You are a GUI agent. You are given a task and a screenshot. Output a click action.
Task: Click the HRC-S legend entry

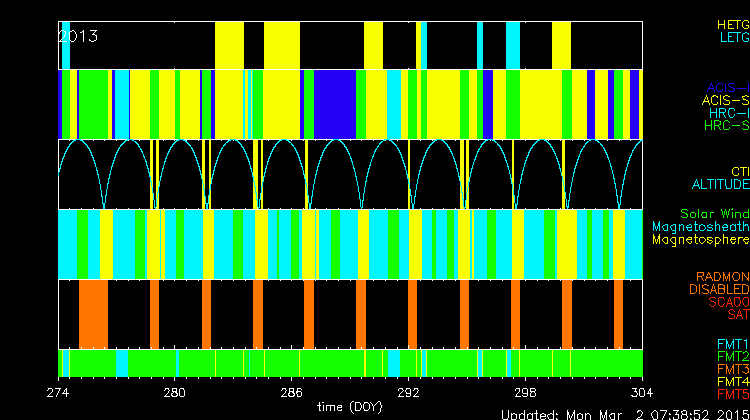tap(726, 126)
